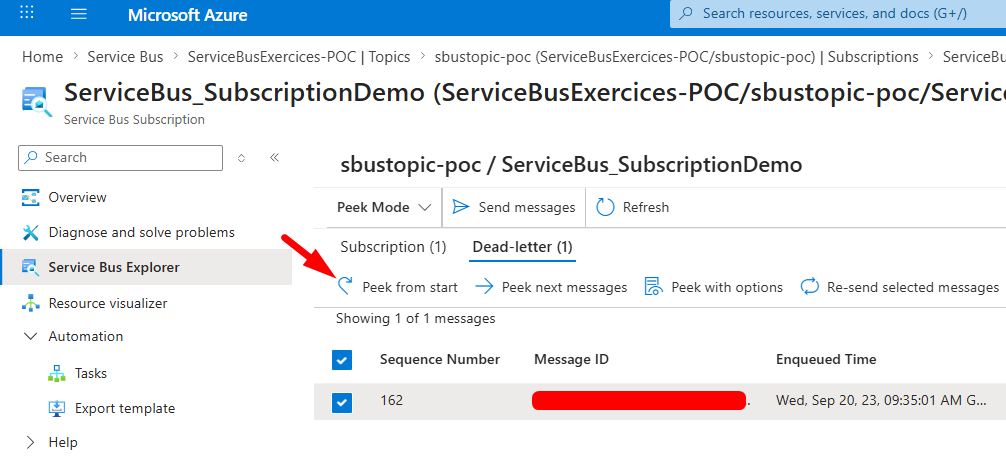Focus the global search resources box
Image resolution: width=1006 pixels, height=468 pixels.
(x=837, y=13)
